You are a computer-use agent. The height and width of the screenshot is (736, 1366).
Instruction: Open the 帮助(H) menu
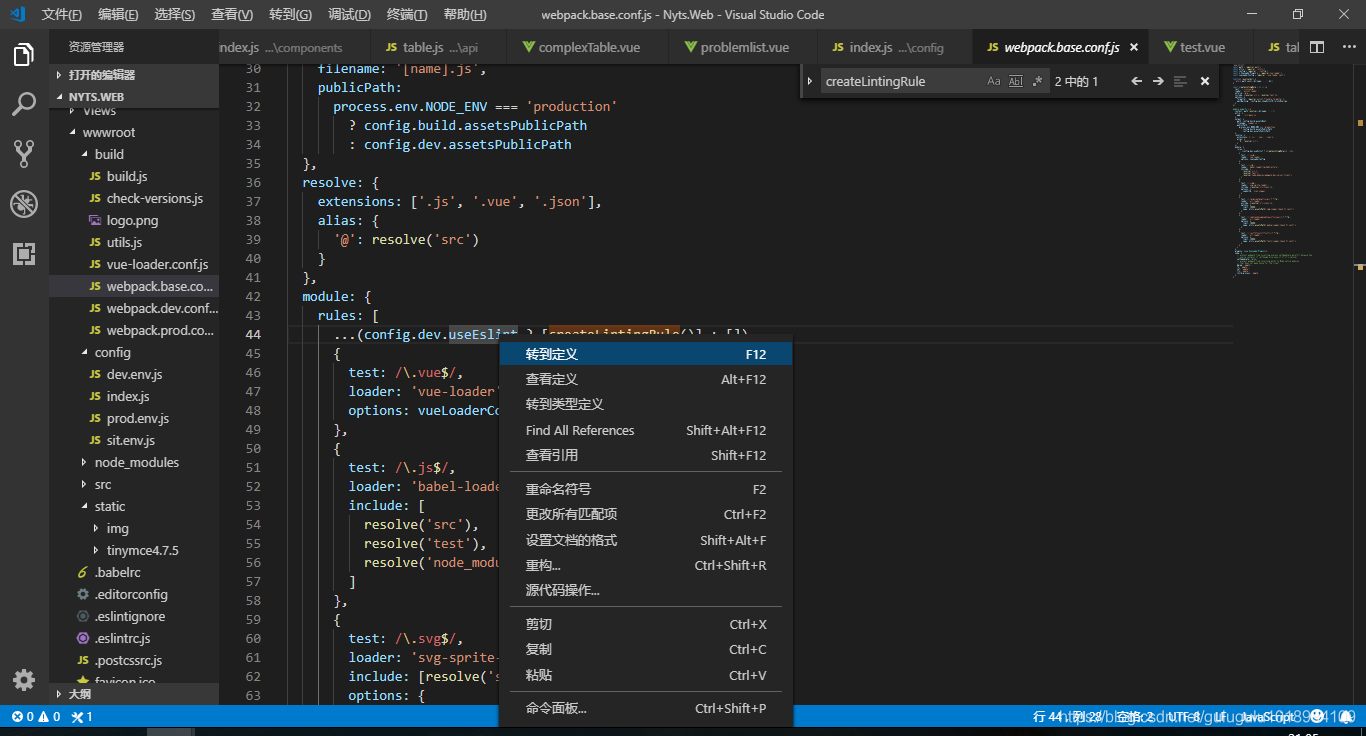[464, 15]
